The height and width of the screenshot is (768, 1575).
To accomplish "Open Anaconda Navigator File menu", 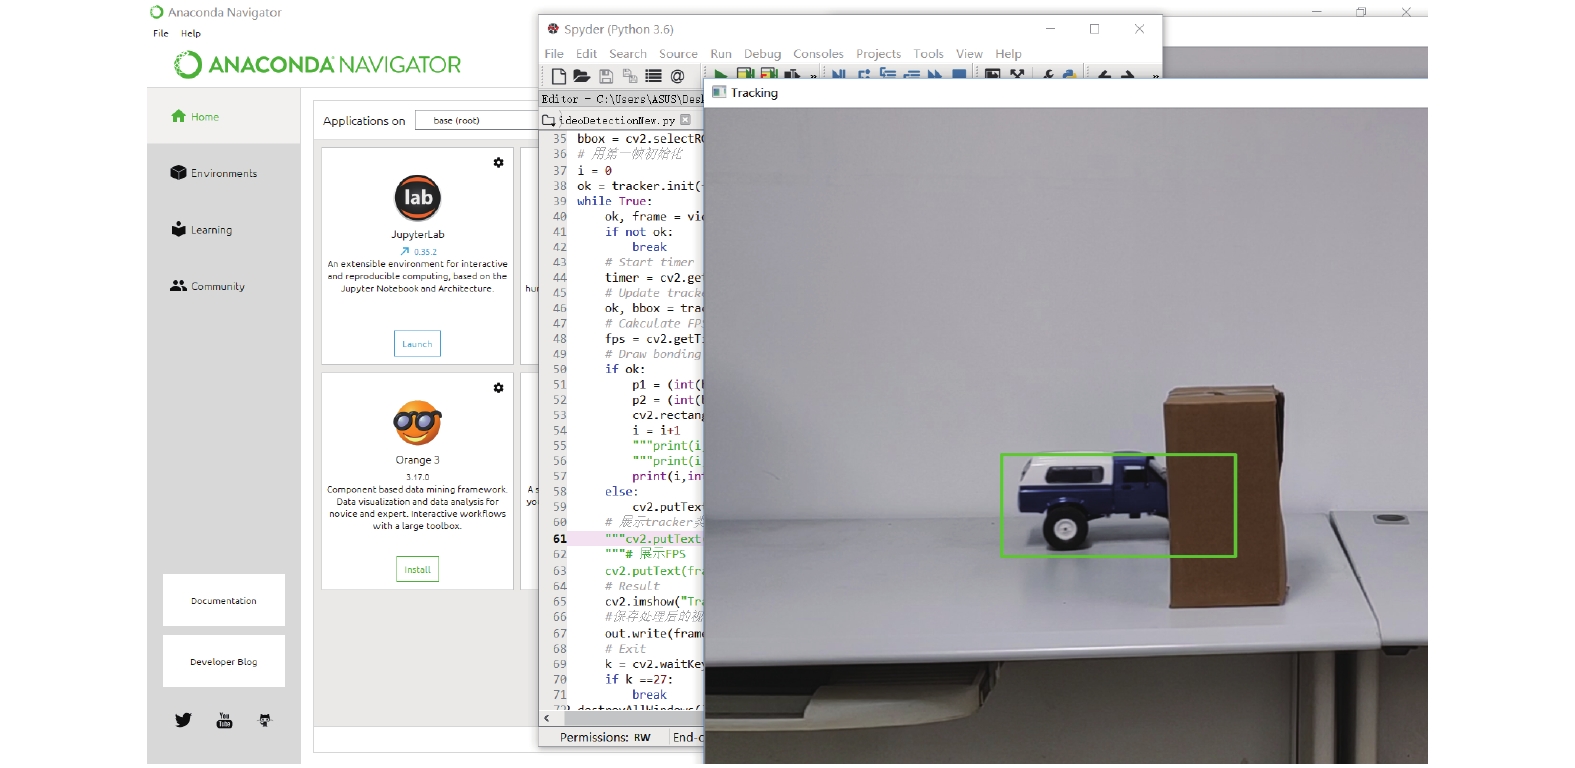I will (x=160, y=33).
